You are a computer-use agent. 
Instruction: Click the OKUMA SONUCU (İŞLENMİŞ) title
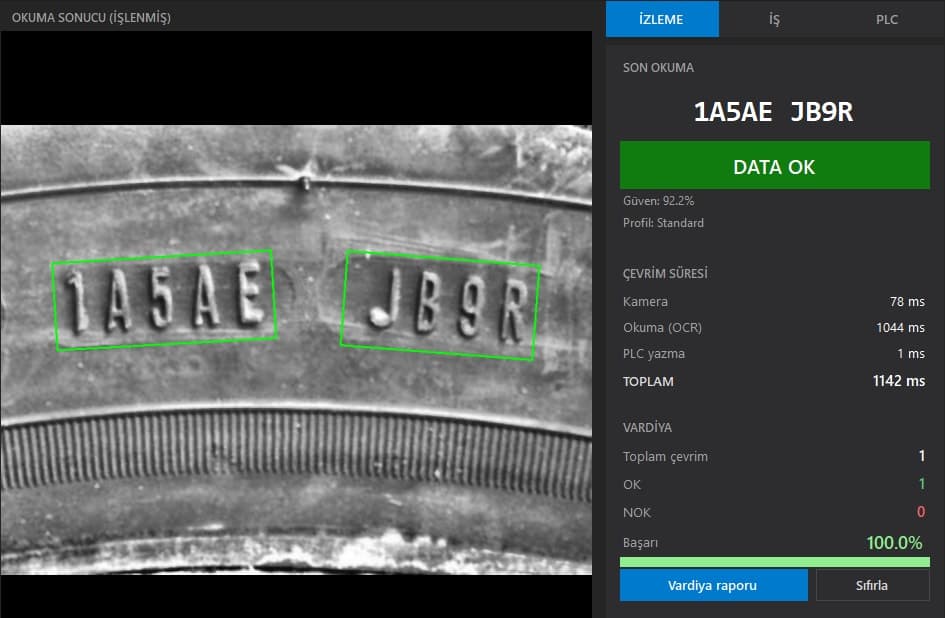click(x=91, y=17)
